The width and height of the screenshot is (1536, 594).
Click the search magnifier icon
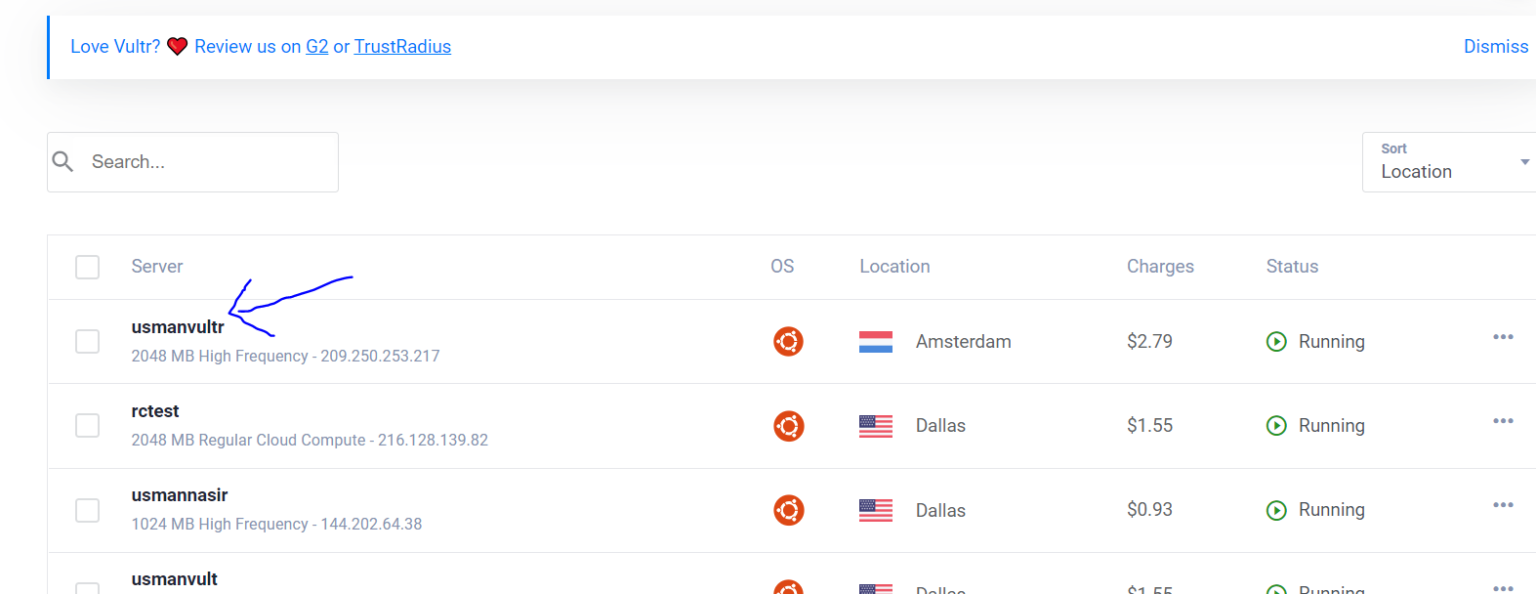[62, 161]
